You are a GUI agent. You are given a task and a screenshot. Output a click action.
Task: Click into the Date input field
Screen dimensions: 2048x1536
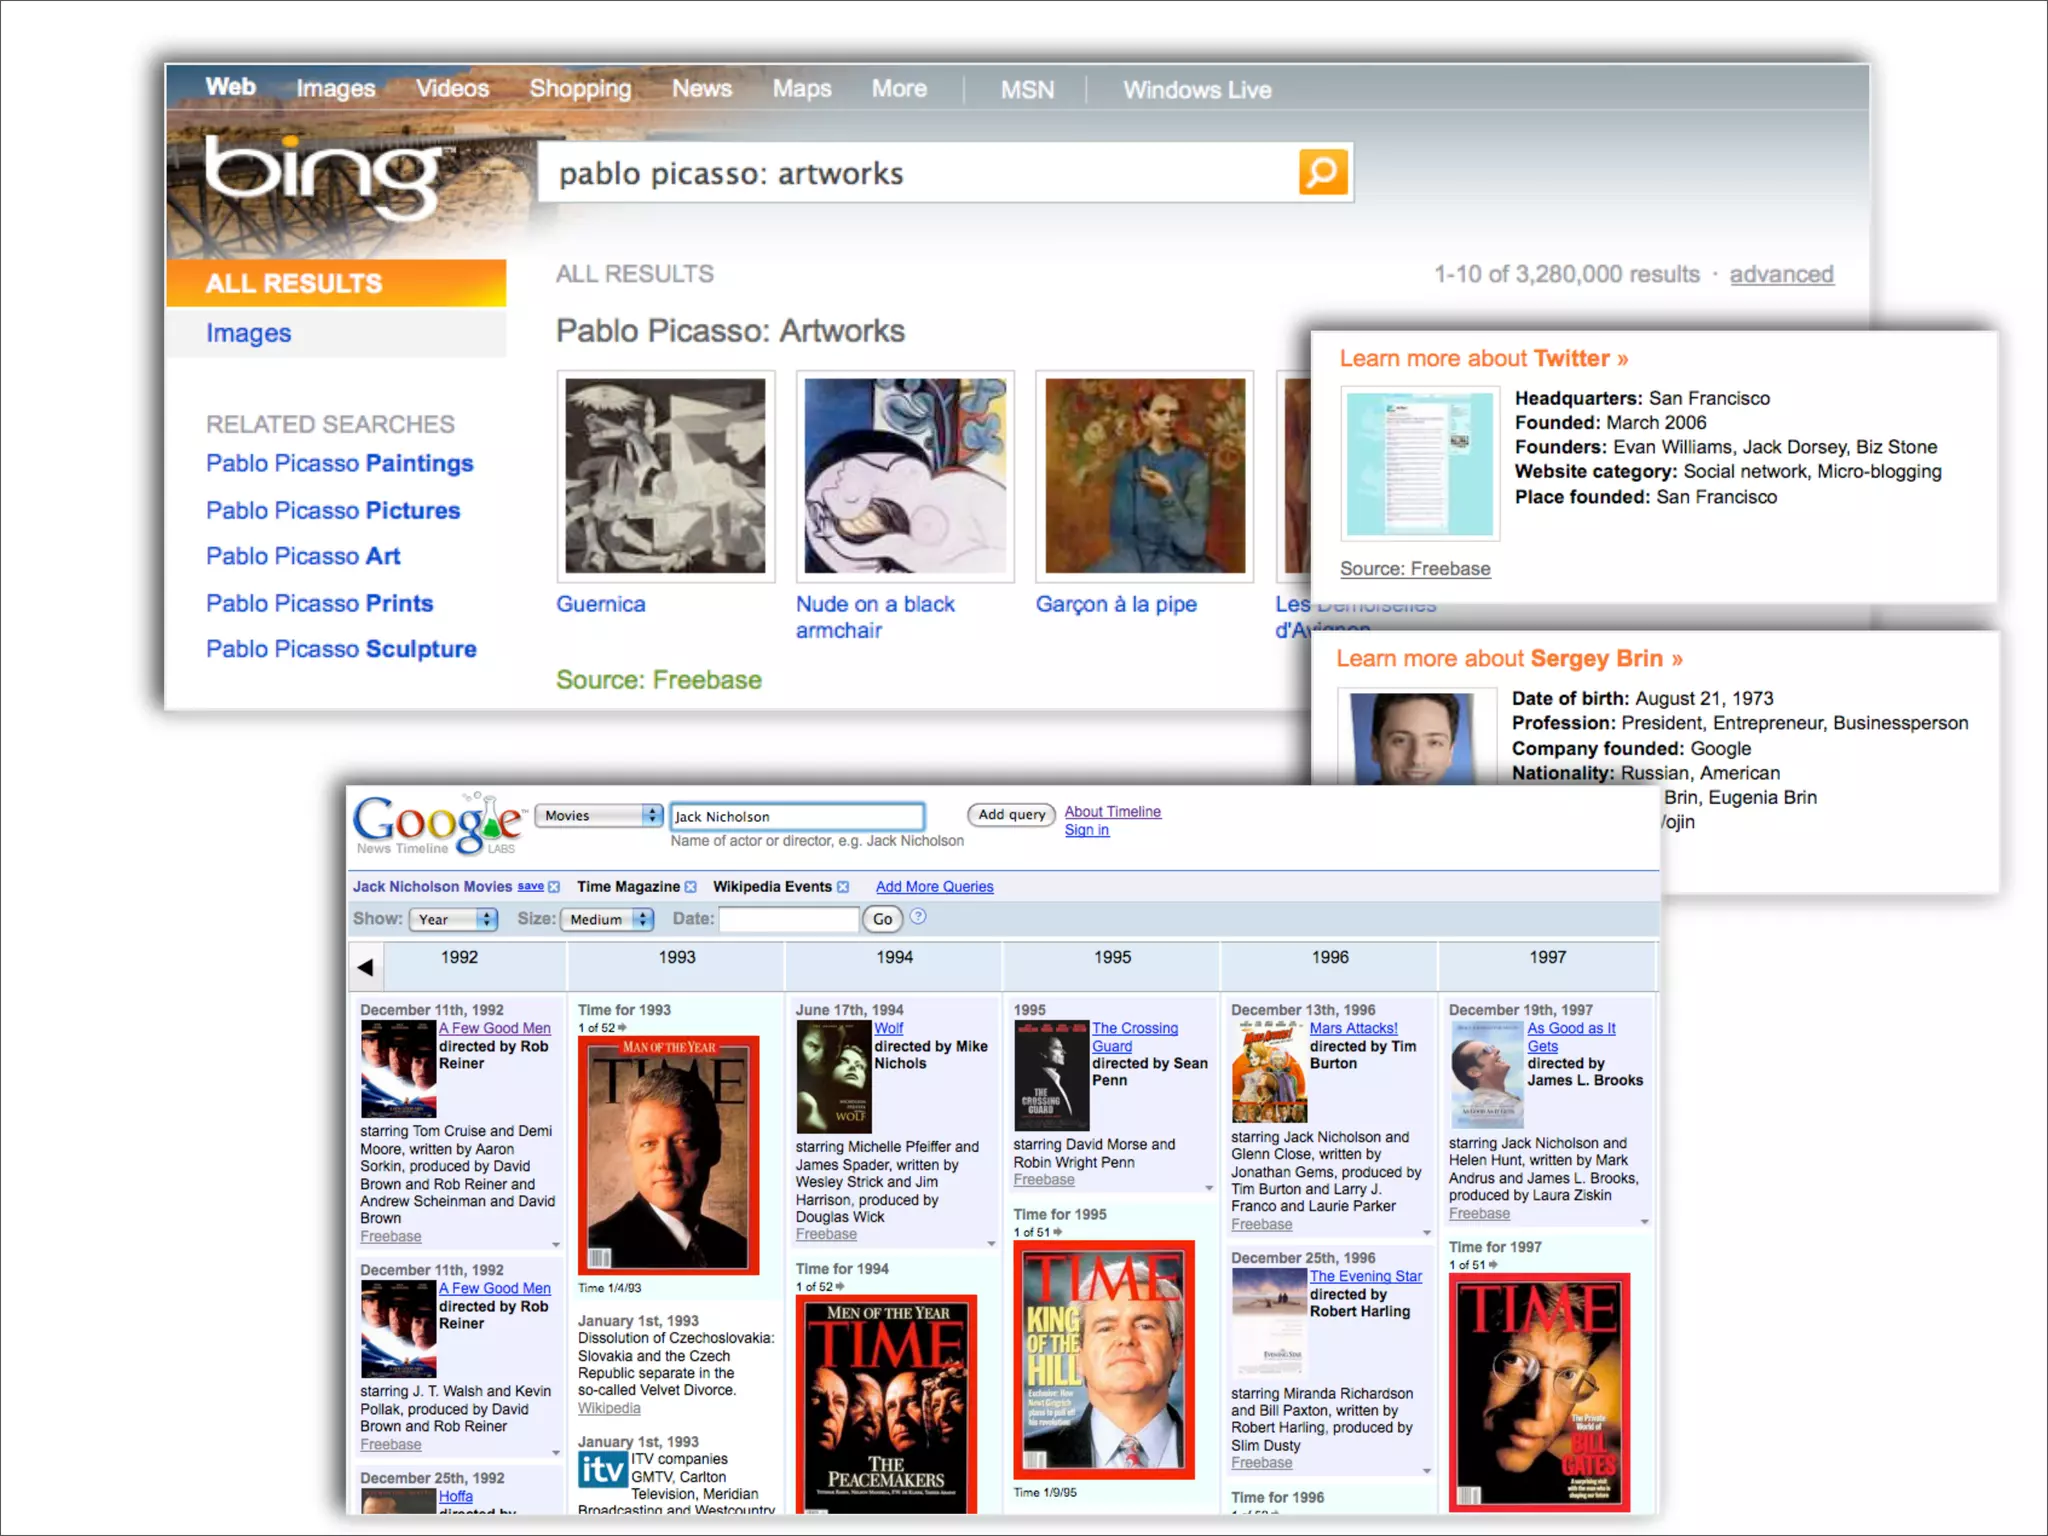click(788, 919)
